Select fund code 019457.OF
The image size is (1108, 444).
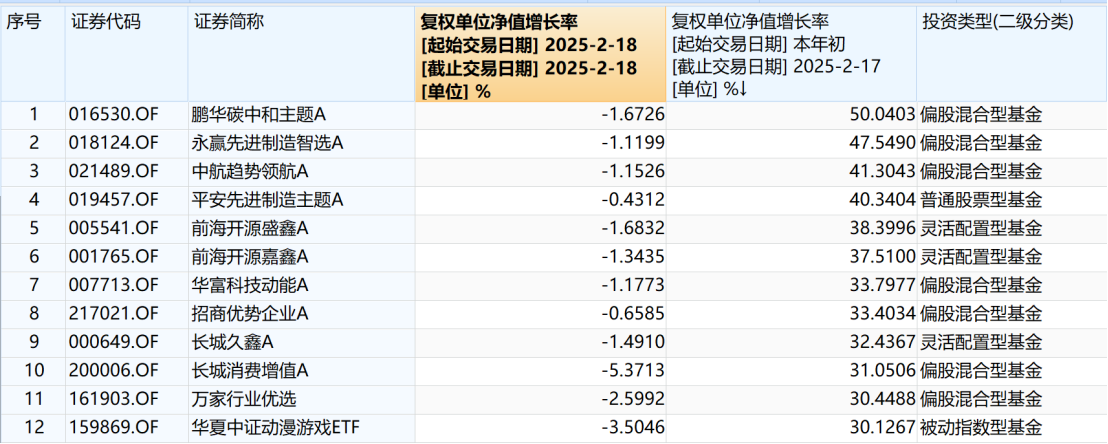point(113,200)
